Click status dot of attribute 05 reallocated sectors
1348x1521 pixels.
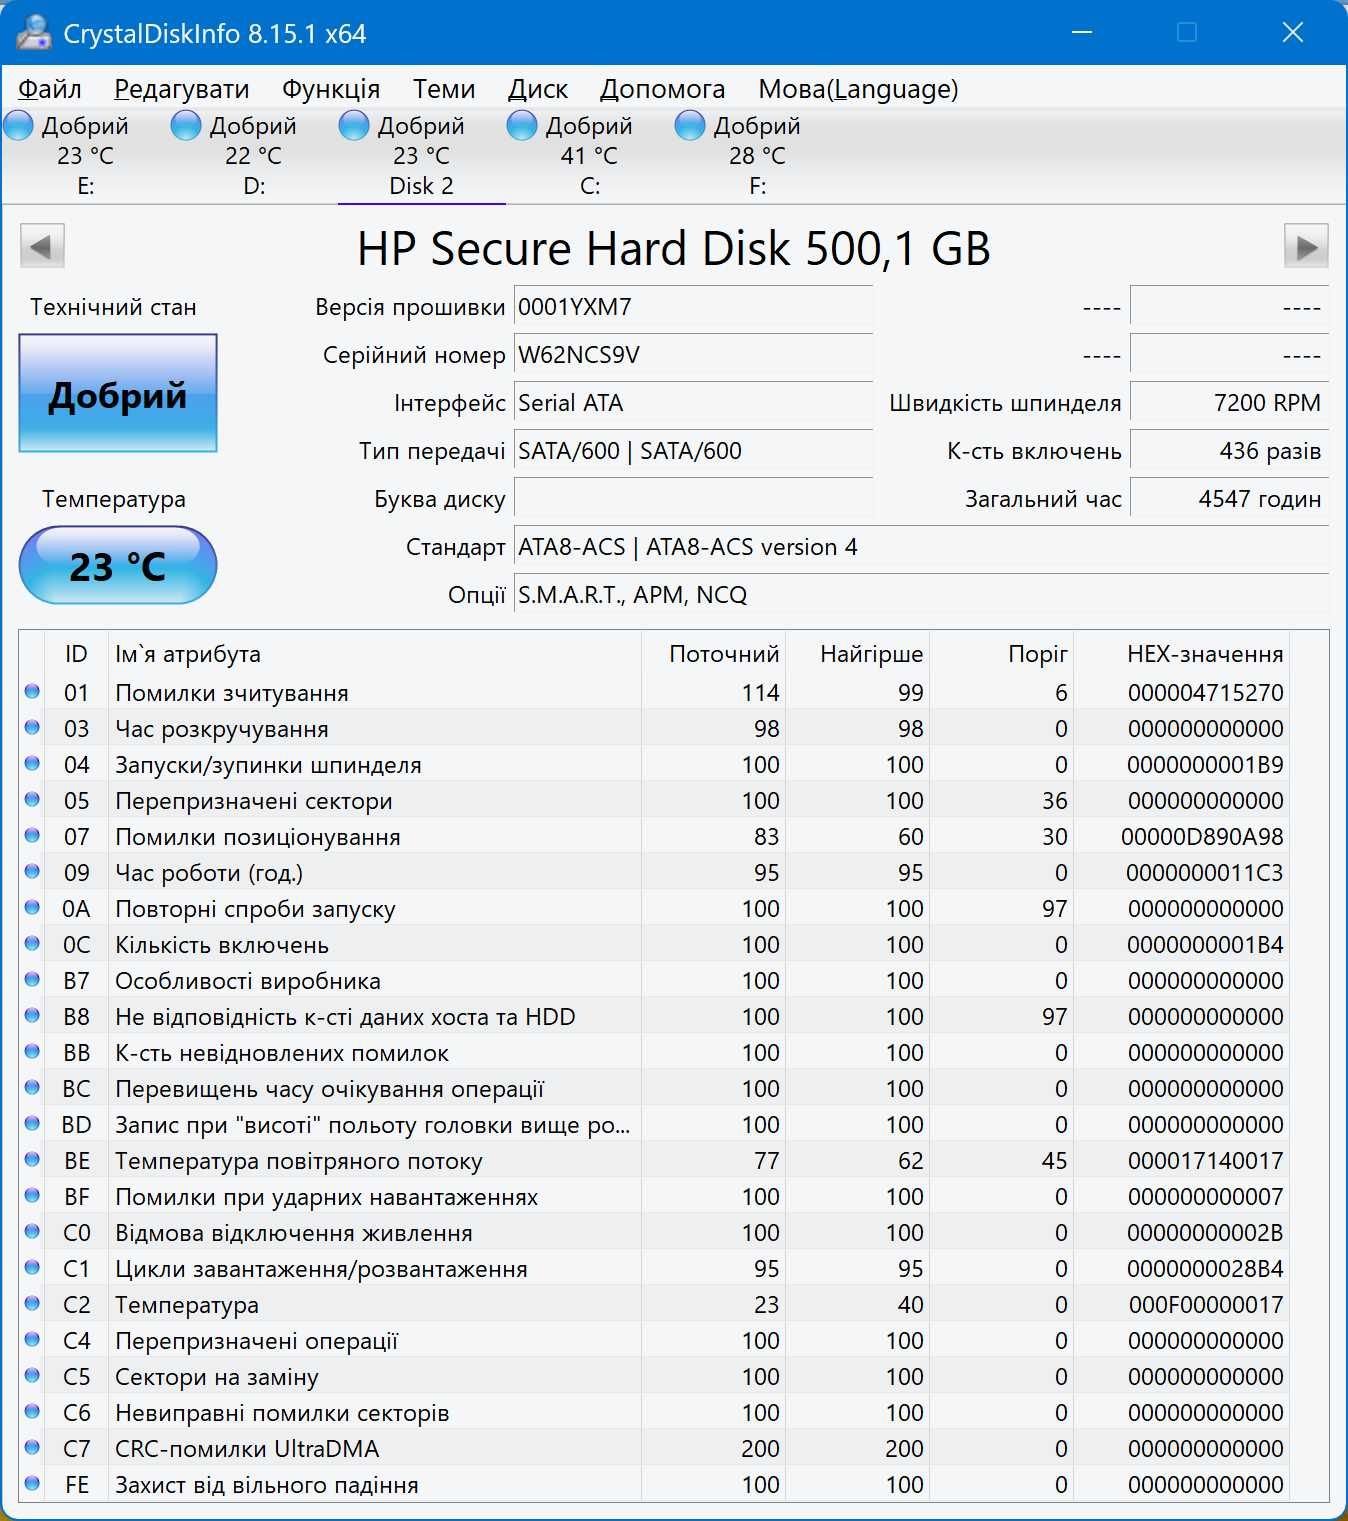coord(32,799)
